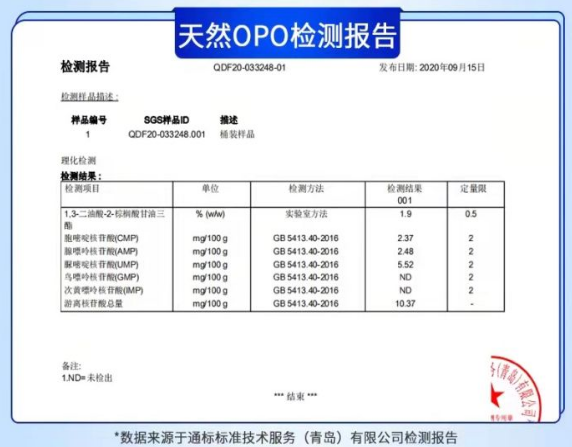Select sample ID QDF20-033248.001
Screen dimensions: 572x447
(x=167, y=135)
